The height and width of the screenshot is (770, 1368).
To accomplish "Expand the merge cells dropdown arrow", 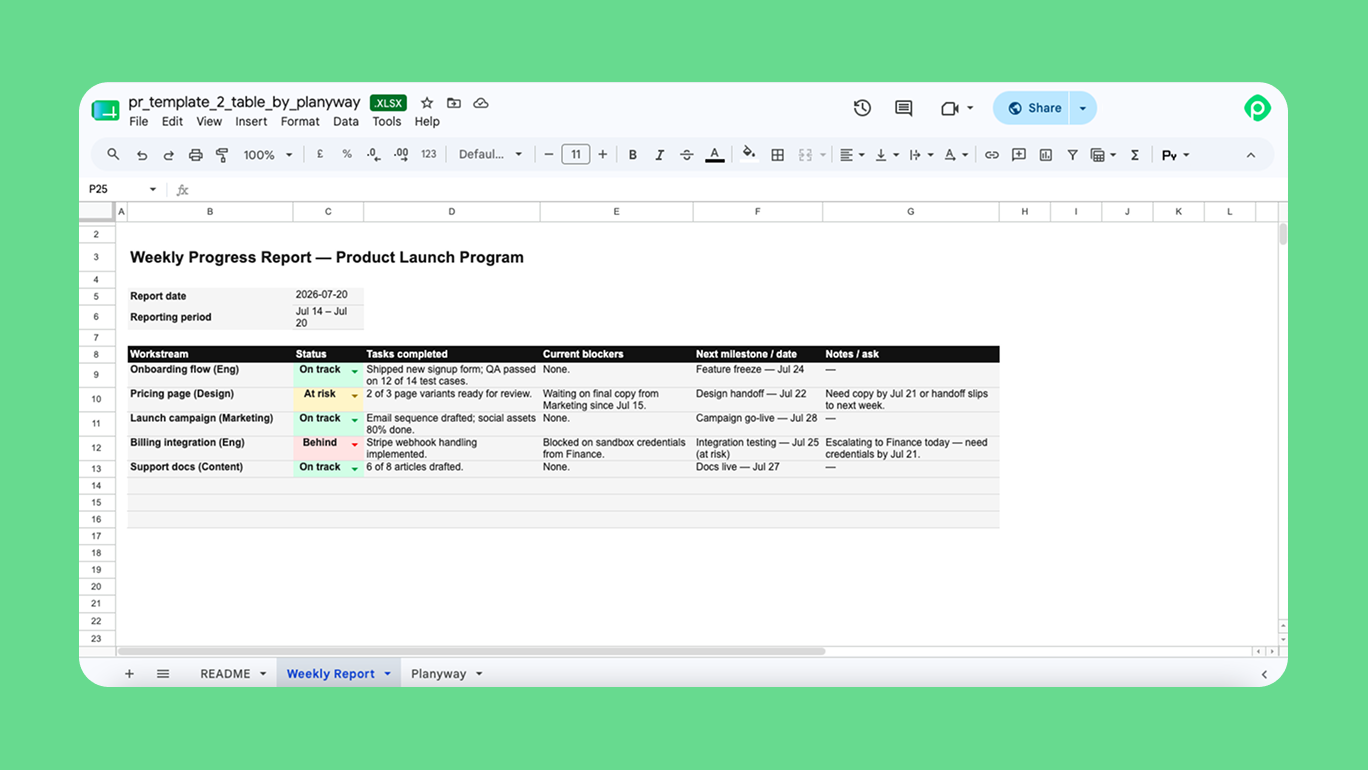I will click(x=823, y=155).
